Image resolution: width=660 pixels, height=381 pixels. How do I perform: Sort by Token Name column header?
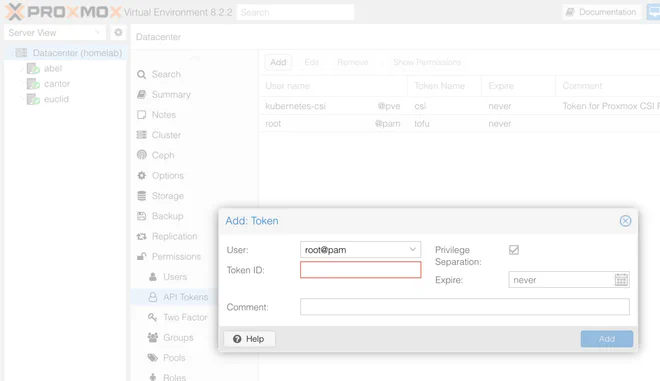click(x=444, y=86)
